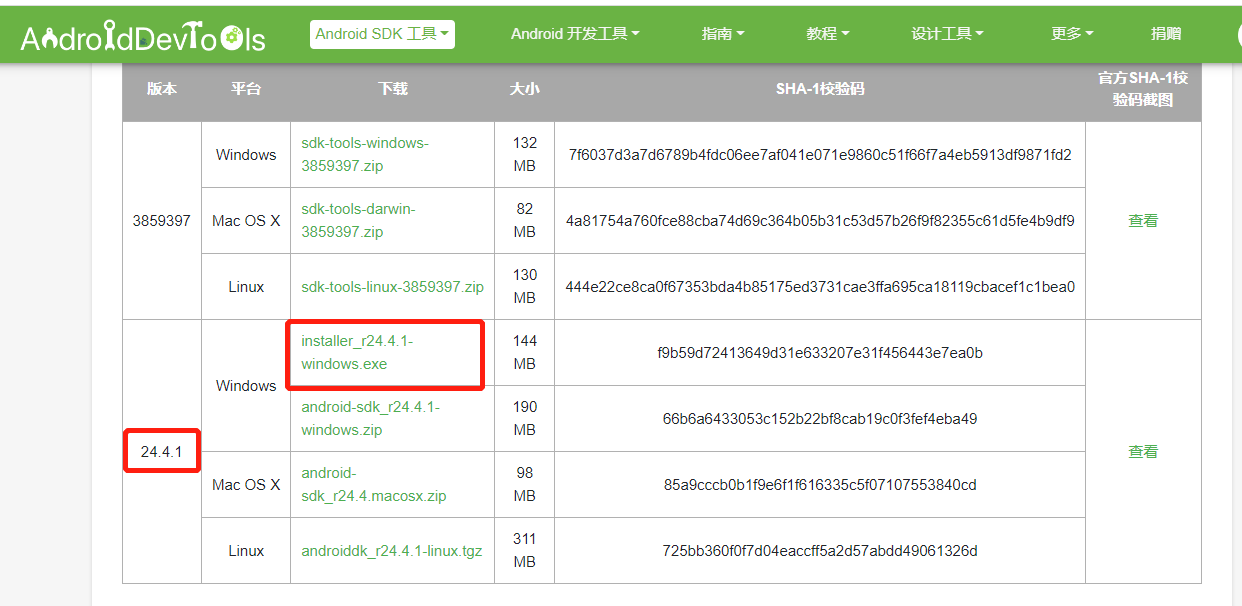This screenshot has height=606, width=1242.
Task: Download sdk-tools-darwin-3859397.zip
Action: pos(358,221)
